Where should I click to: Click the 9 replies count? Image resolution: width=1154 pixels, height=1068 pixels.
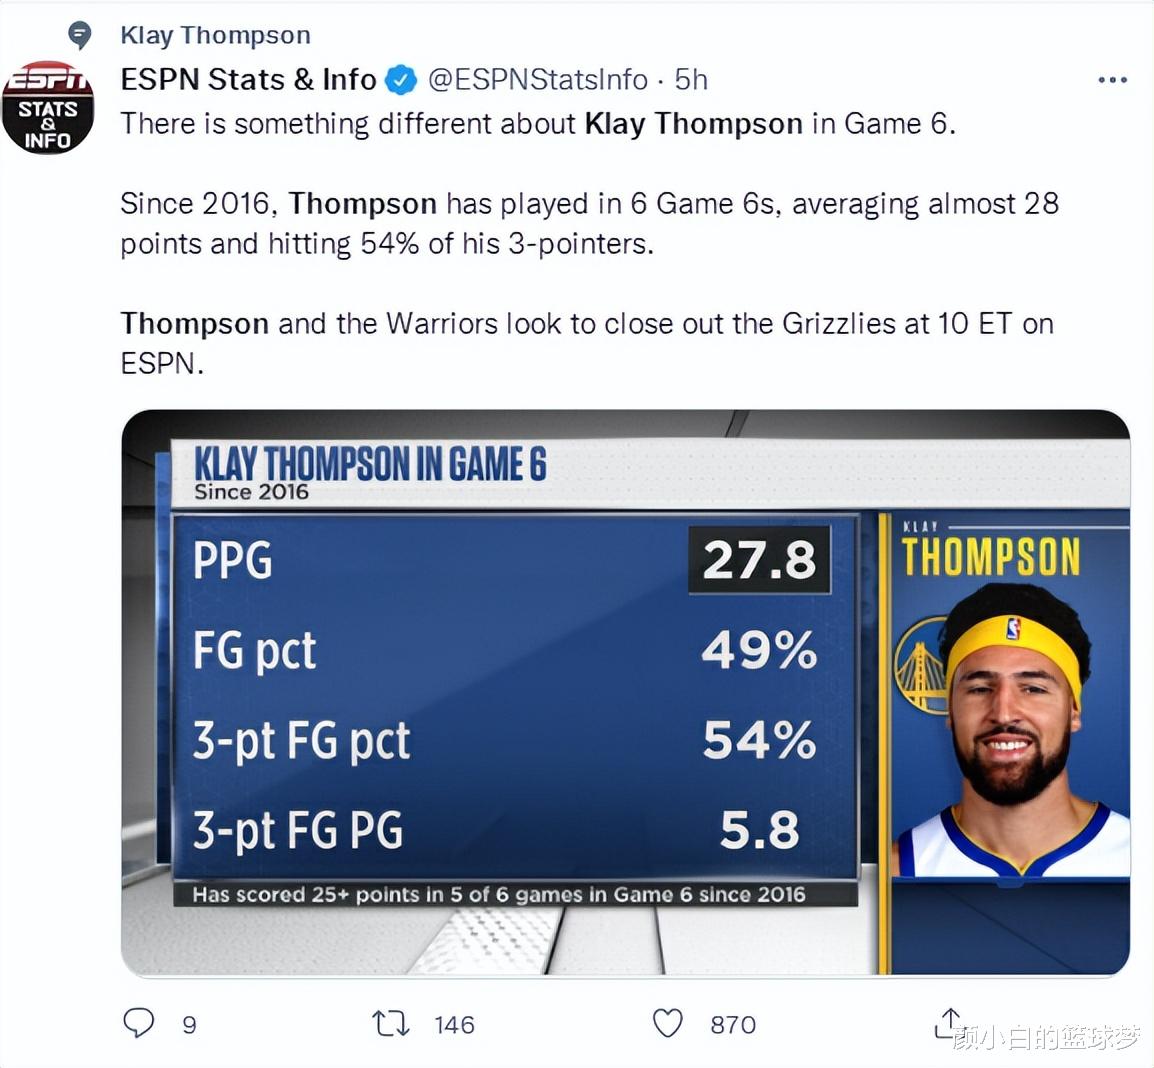pos(189,1025)
